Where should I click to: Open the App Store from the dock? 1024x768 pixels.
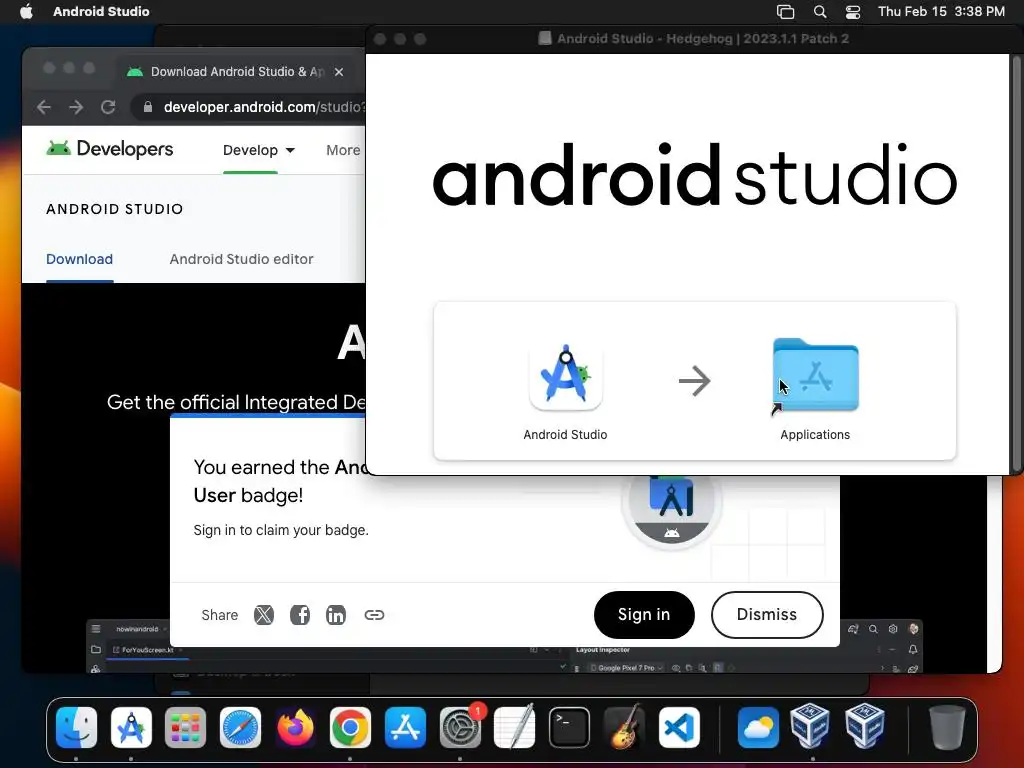click(x=405, y=728)
